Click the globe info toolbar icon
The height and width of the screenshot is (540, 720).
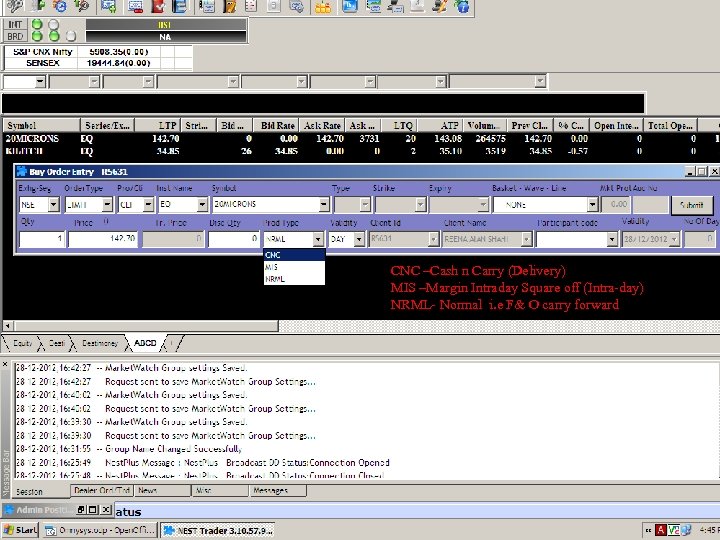462,6
